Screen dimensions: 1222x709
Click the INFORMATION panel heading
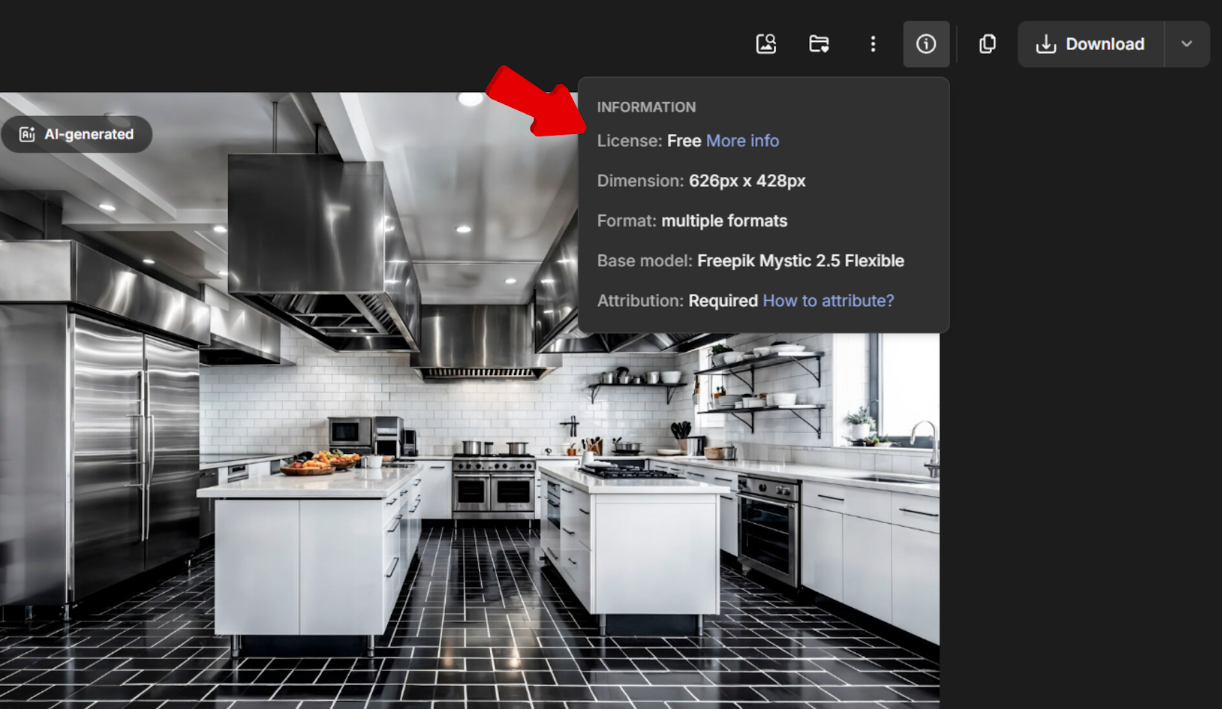click(x=646, y=107)
